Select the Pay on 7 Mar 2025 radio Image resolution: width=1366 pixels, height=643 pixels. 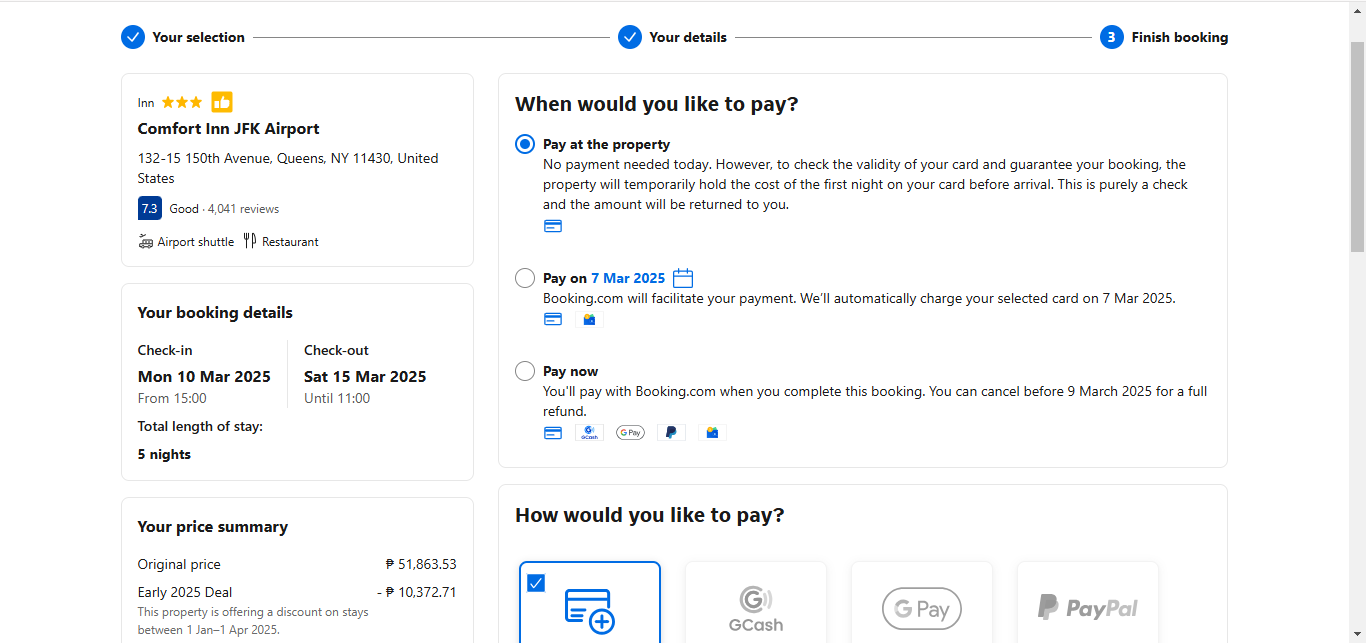pyautogui.click(x=525, y=278)
